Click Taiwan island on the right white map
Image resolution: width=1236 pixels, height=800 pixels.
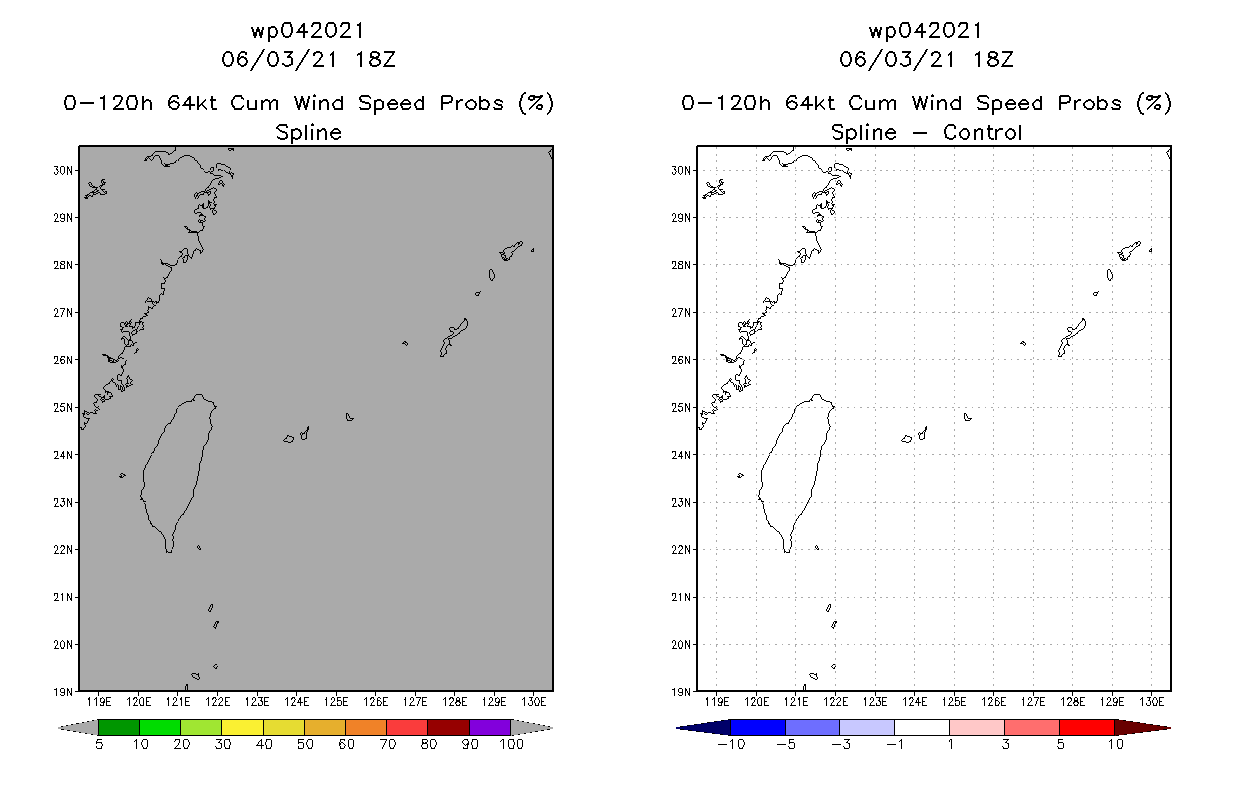click(796, 470)
